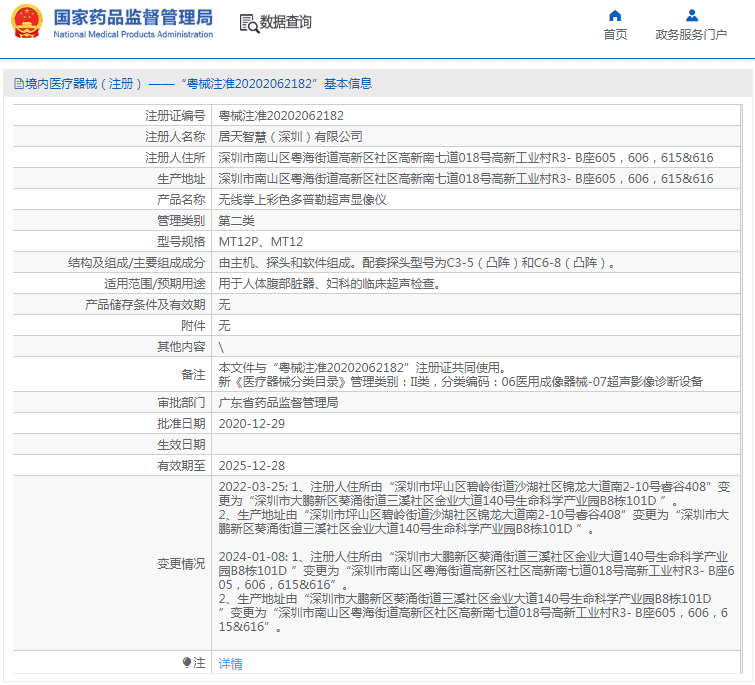755x685 pixels.
Task: Click the 注册人住所 address value
Action: point(466,158)
